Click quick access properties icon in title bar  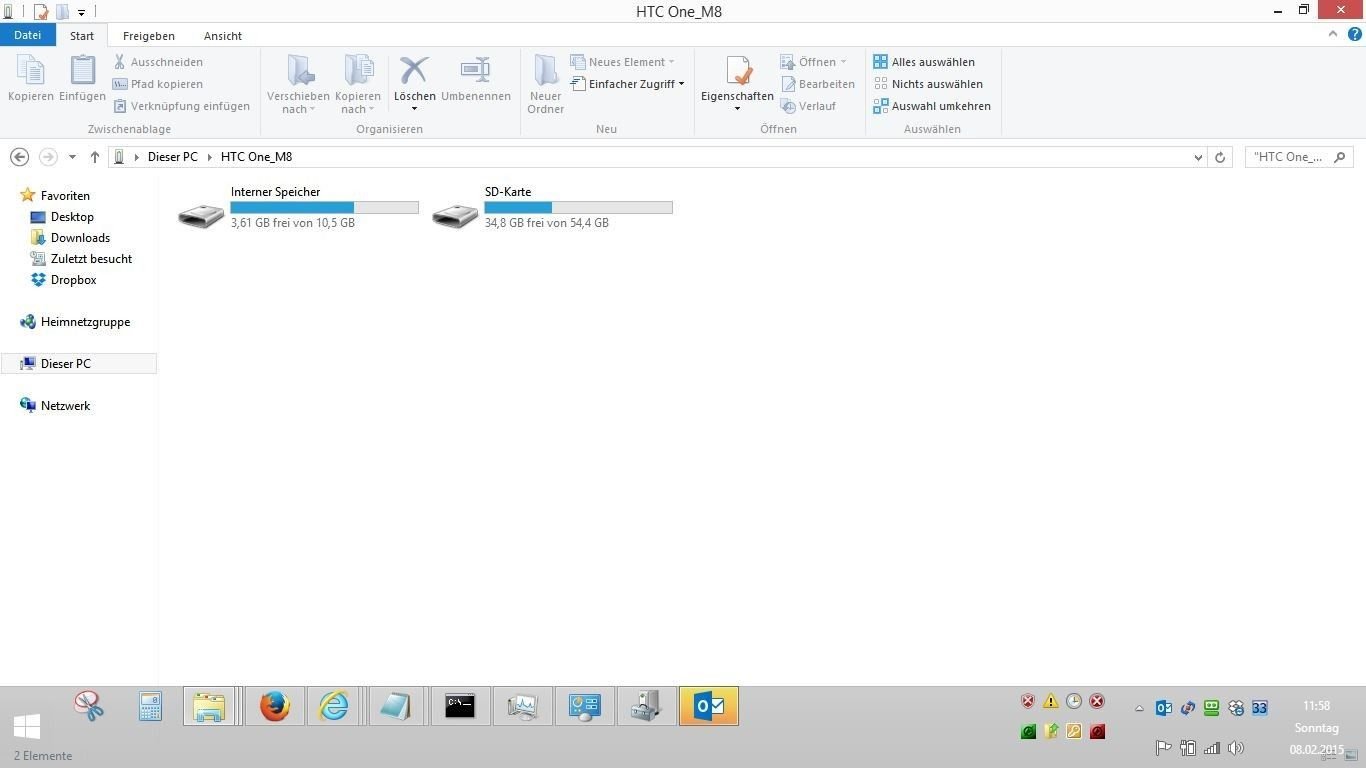41,12
